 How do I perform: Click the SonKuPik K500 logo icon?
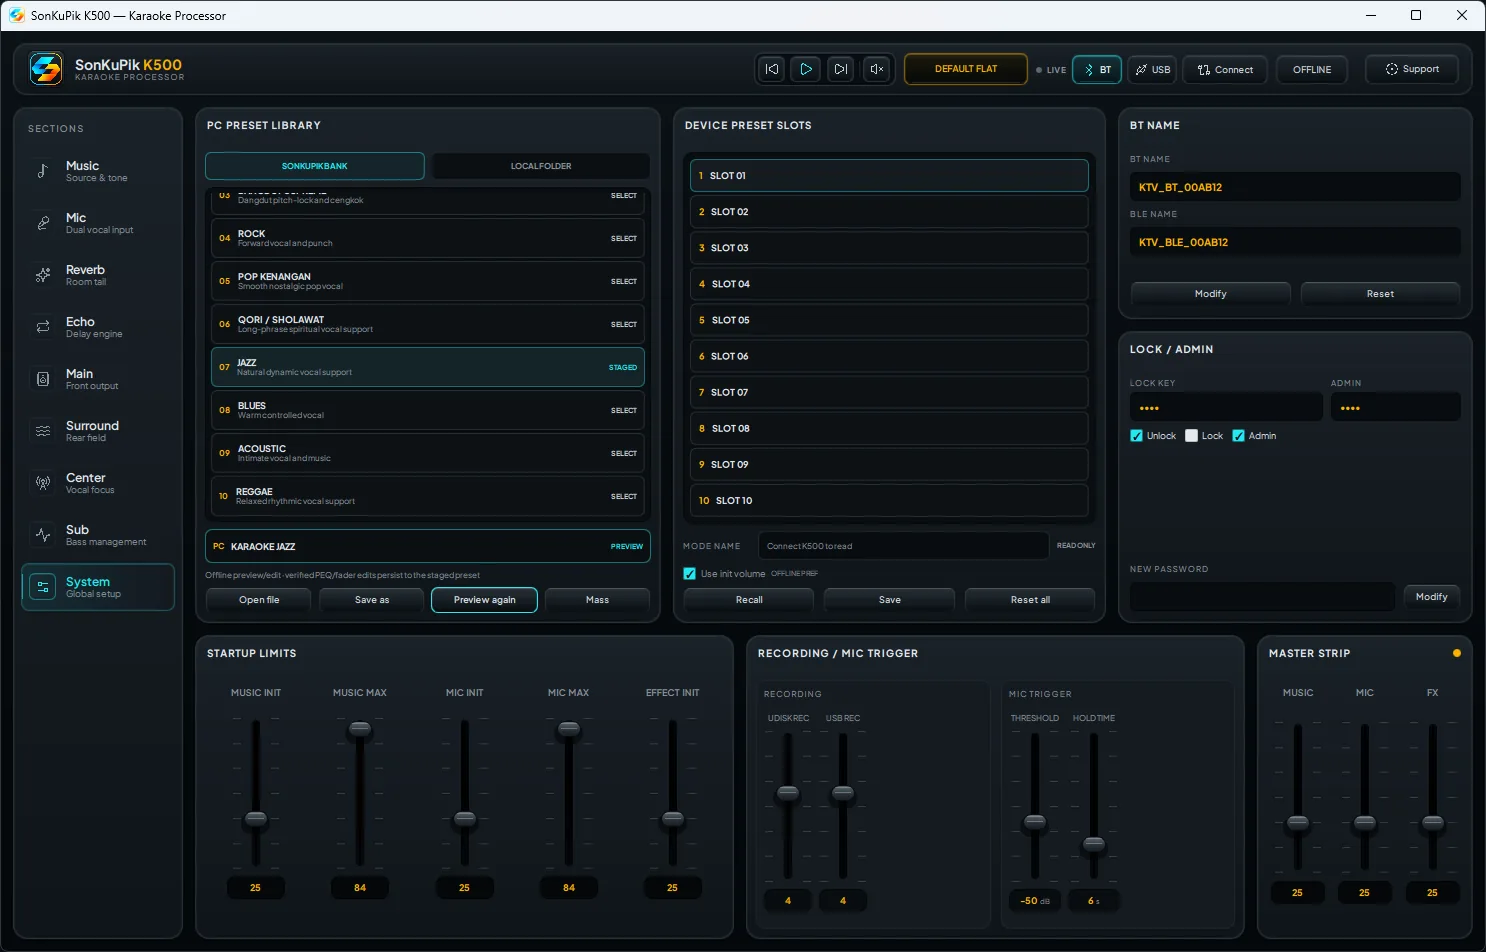46,69
